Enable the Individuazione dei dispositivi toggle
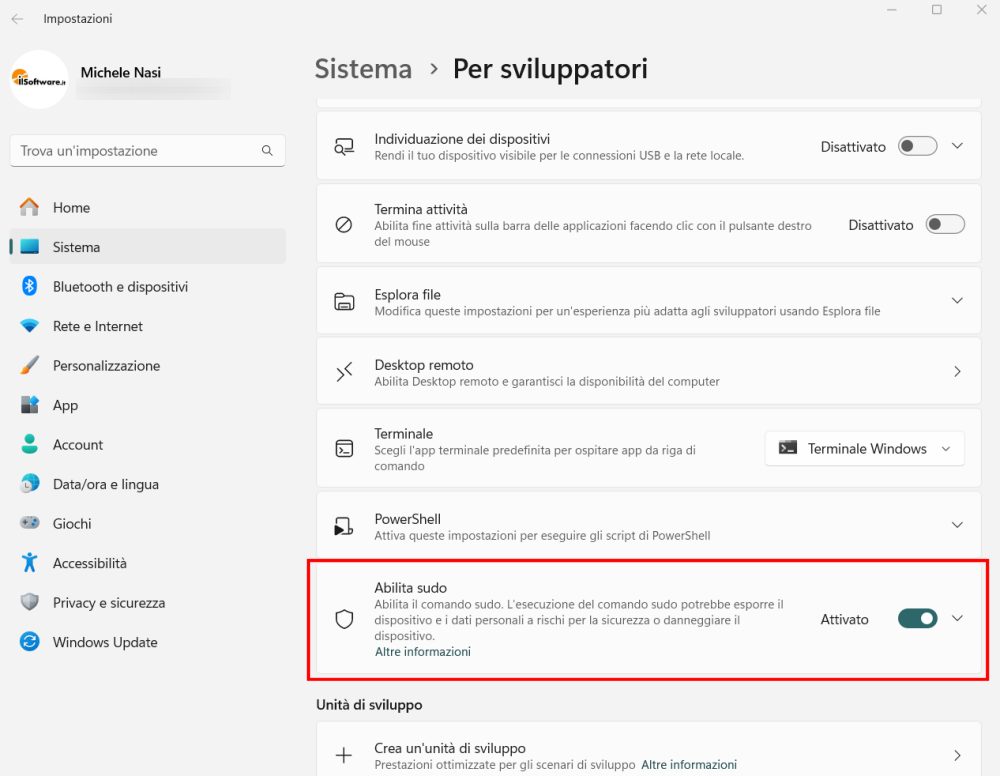 click(x=917, y=146)
